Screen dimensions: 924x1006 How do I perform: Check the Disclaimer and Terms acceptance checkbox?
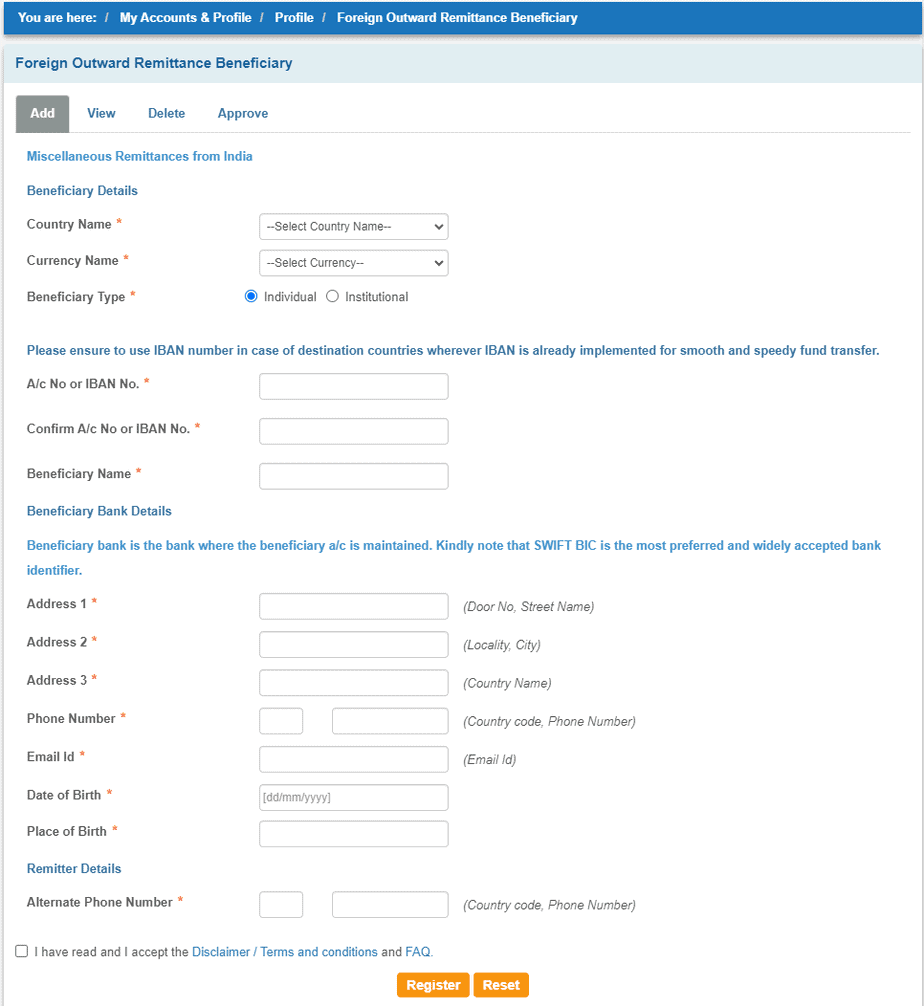click(x=21, y=950)
